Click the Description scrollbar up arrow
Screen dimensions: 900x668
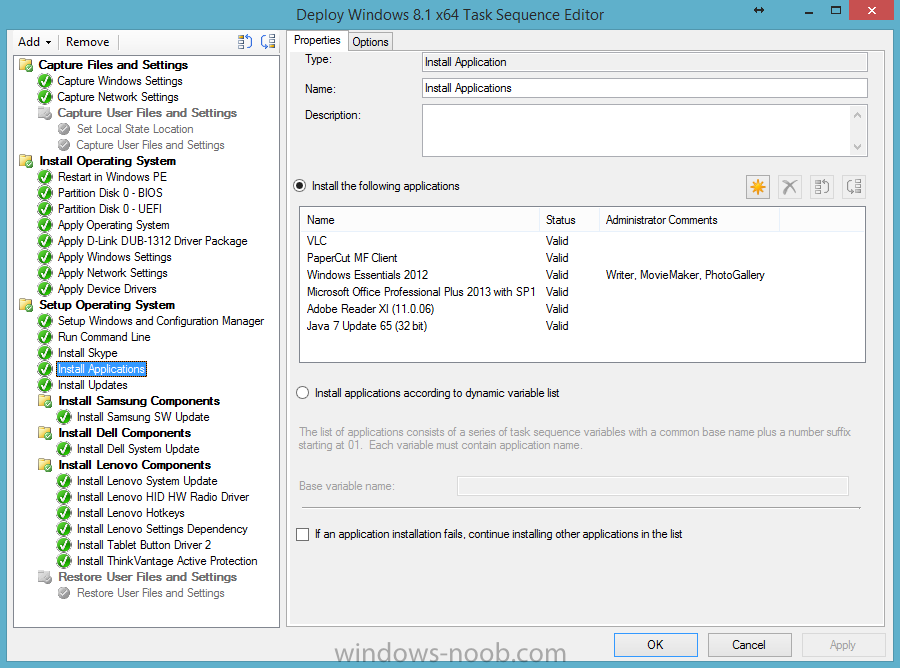[x=857, y=115]
